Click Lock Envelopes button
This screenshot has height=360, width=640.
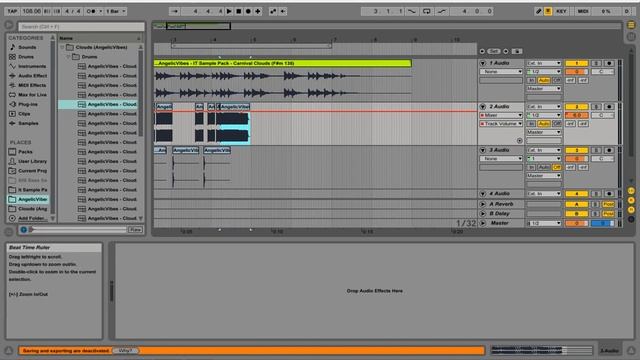point(517,51)
